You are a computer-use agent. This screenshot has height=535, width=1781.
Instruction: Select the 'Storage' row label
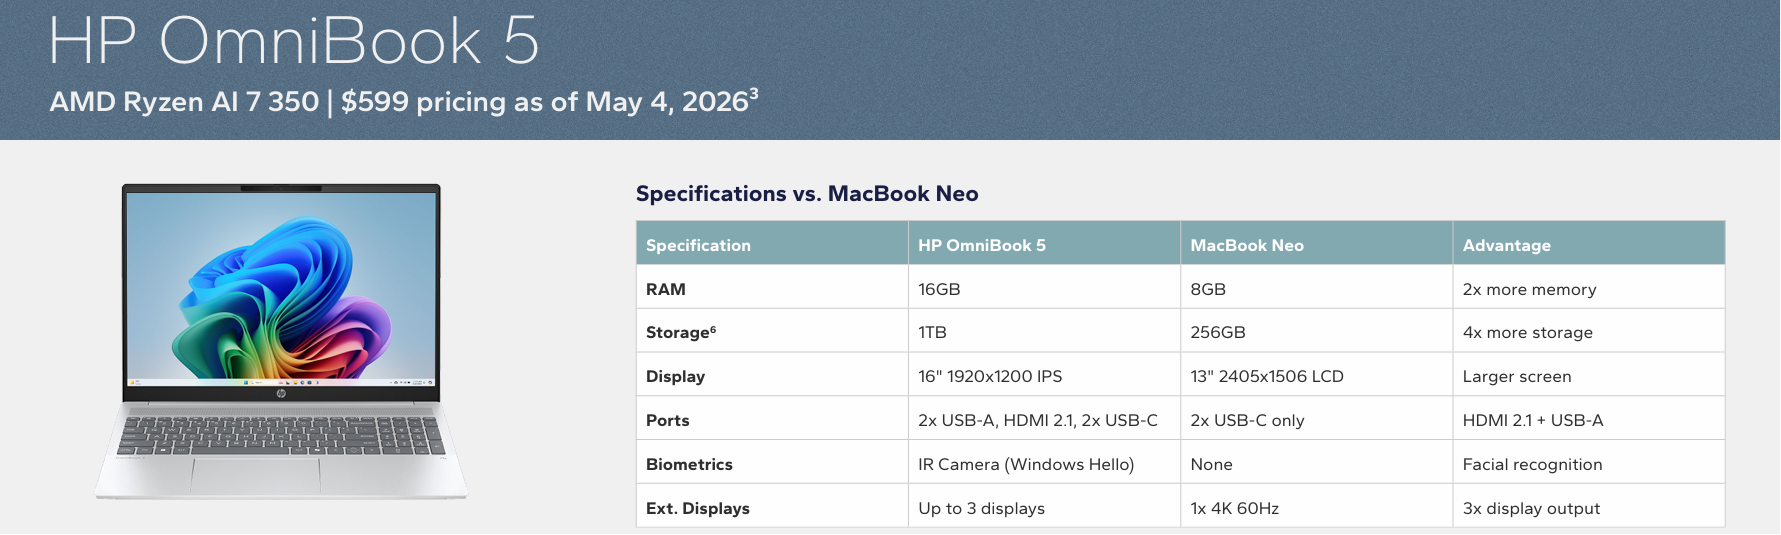[x=772, y=332]
